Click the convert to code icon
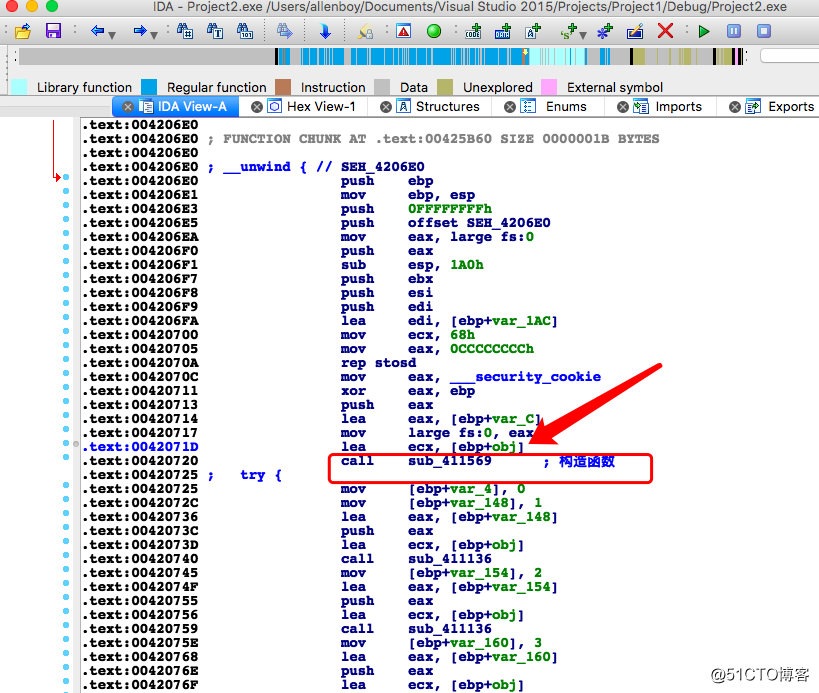 click(473, 31)
